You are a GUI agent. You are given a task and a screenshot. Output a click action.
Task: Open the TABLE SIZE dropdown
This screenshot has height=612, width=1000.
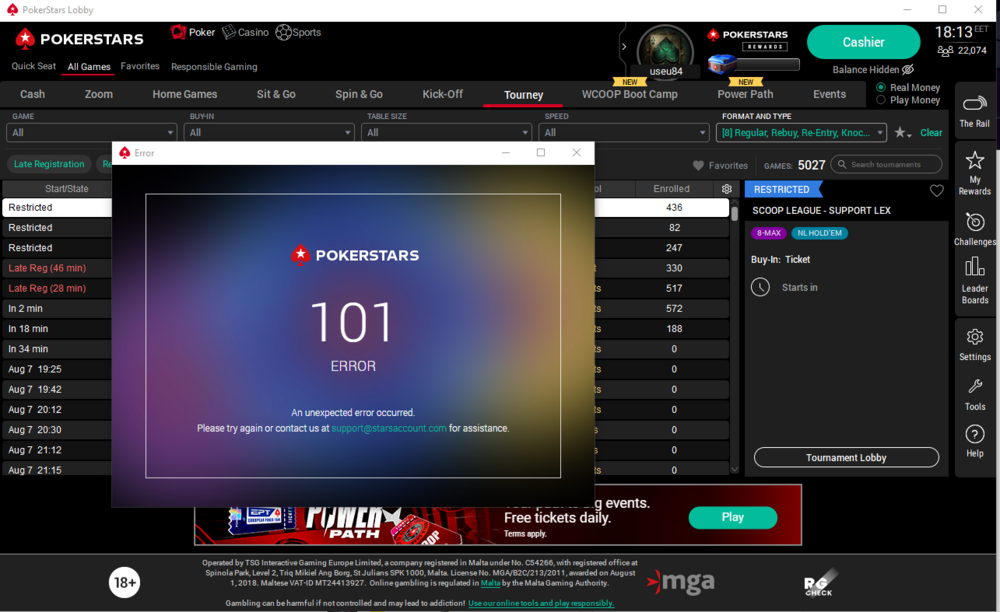point(446,133)
